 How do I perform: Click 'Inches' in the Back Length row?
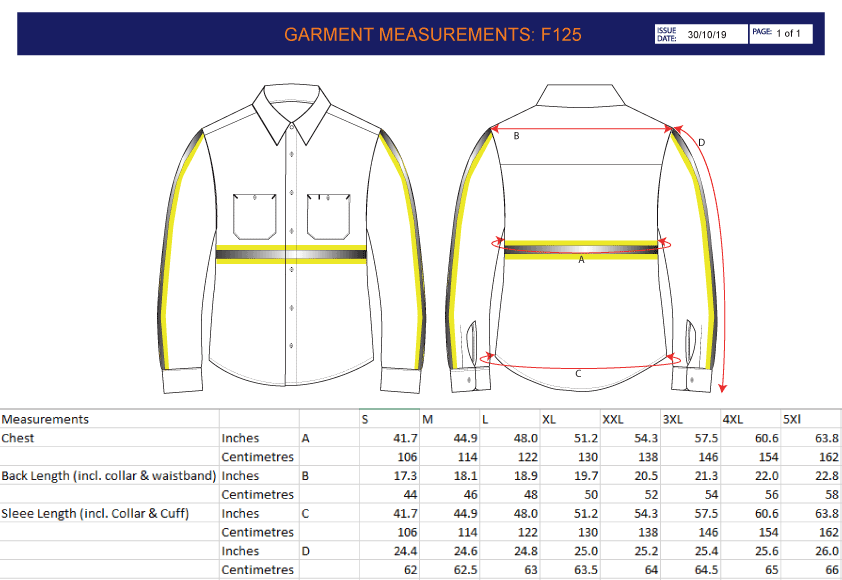(x=240, y=475)
